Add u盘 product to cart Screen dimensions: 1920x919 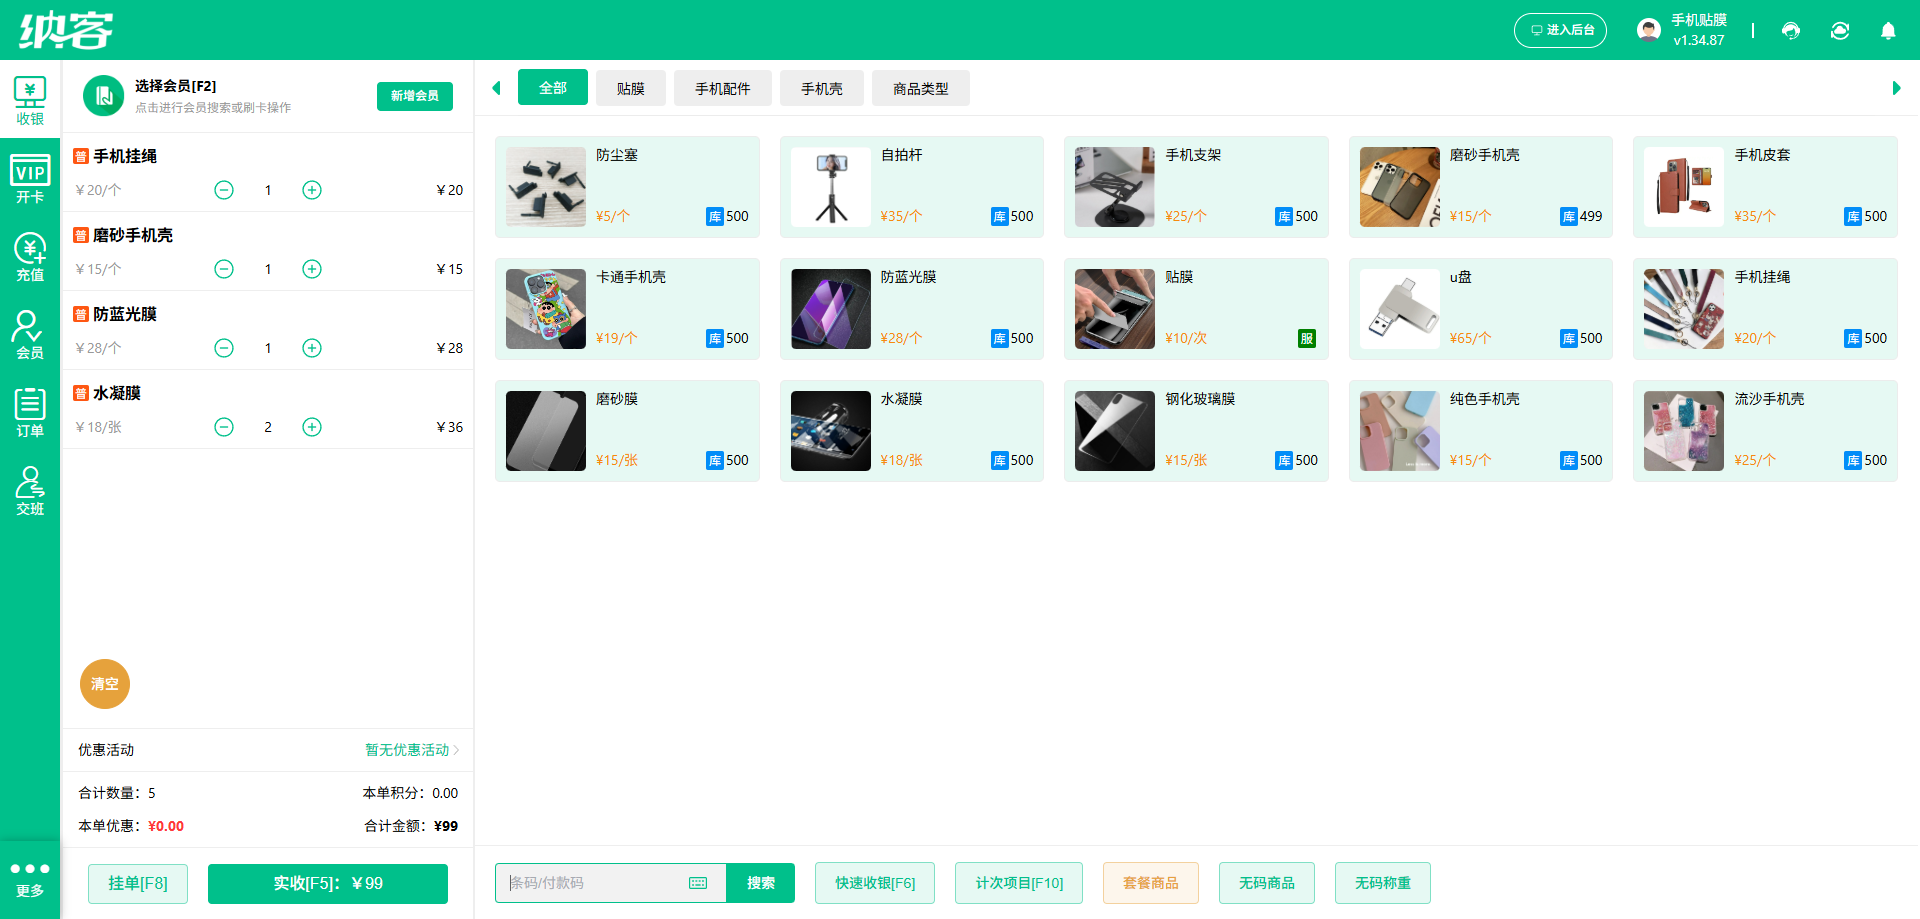pyautogui.click(x=1481, y=309)
